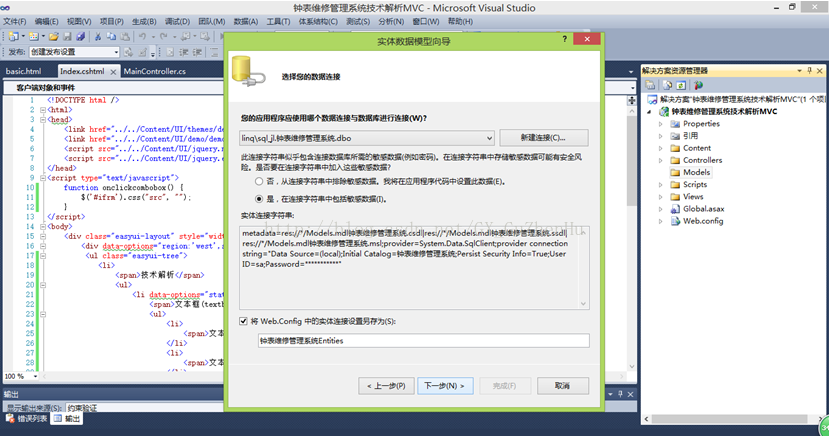Select 'Yes, include sensitive data' radio option
Viewport: 829px width, 436px height.
(259, 199)
